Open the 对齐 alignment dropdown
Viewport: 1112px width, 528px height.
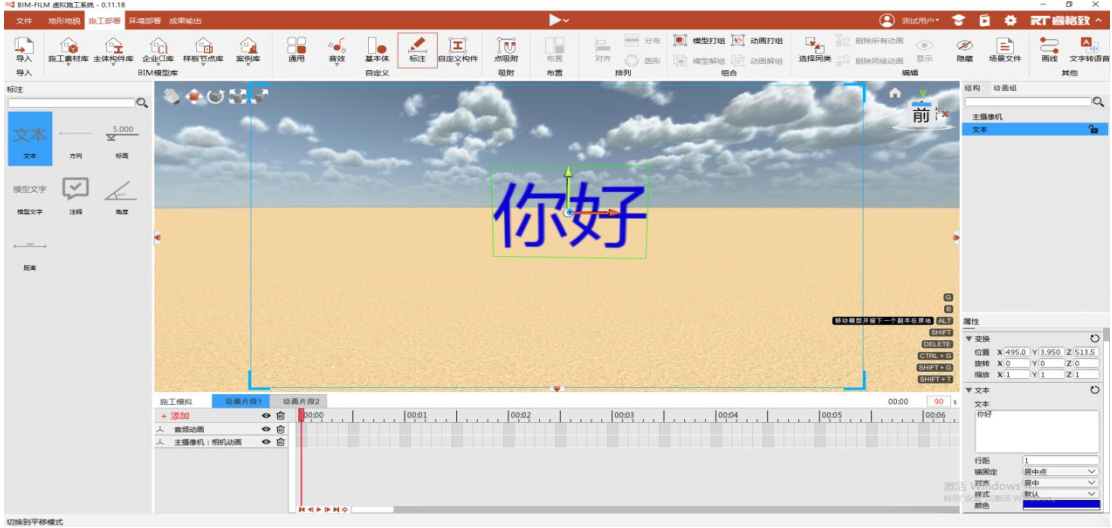[1060, 483]
